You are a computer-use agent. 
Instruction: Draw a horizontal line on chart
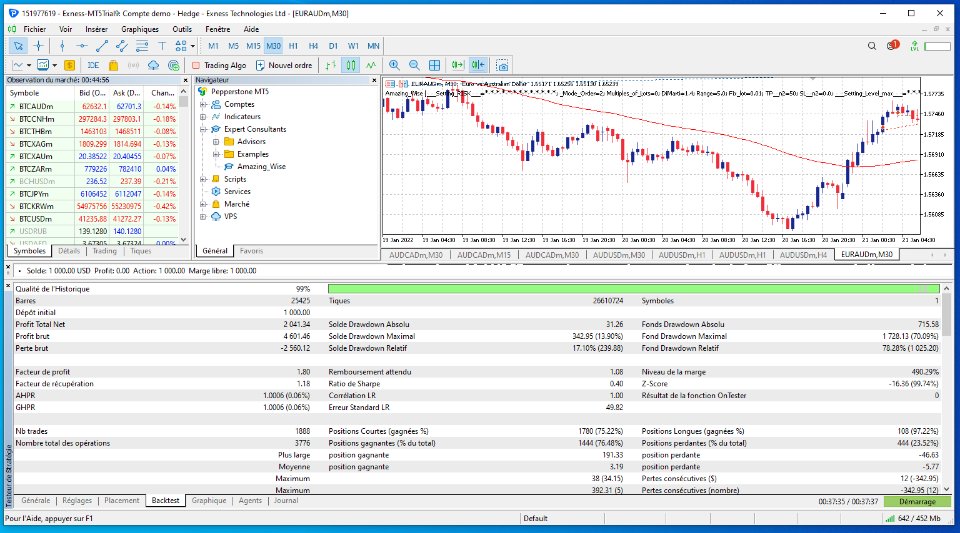(81, 46)
